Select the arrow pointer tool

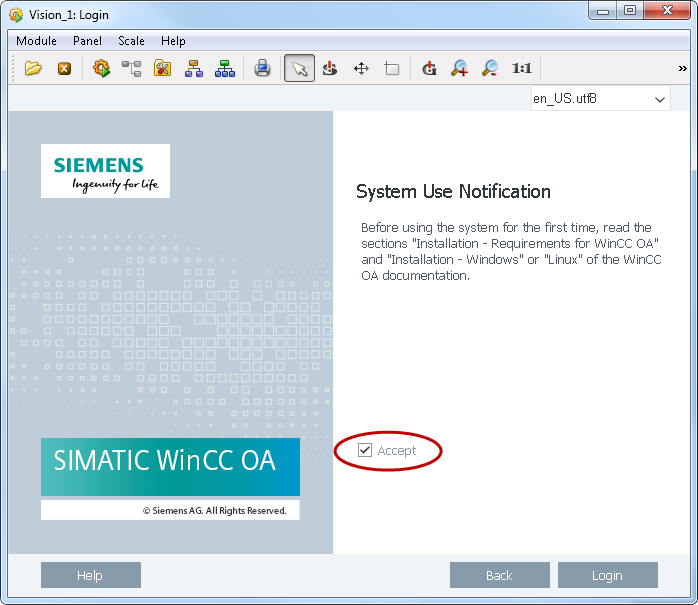(299, 69)
